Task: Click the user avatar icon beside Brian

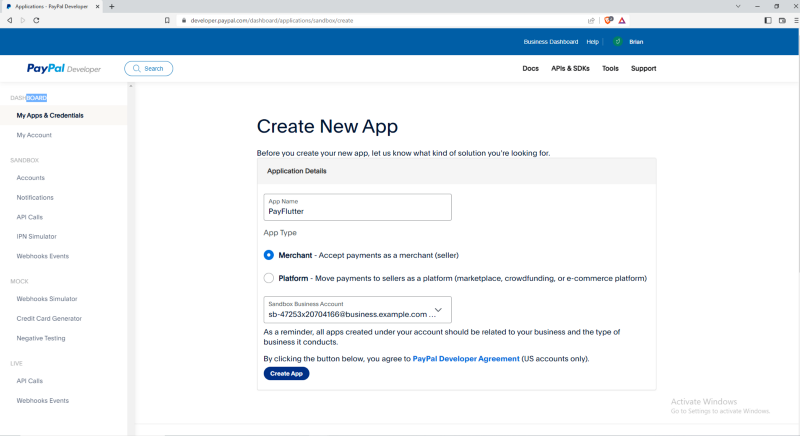Action: pyautogui.click(x=617, y=42)
